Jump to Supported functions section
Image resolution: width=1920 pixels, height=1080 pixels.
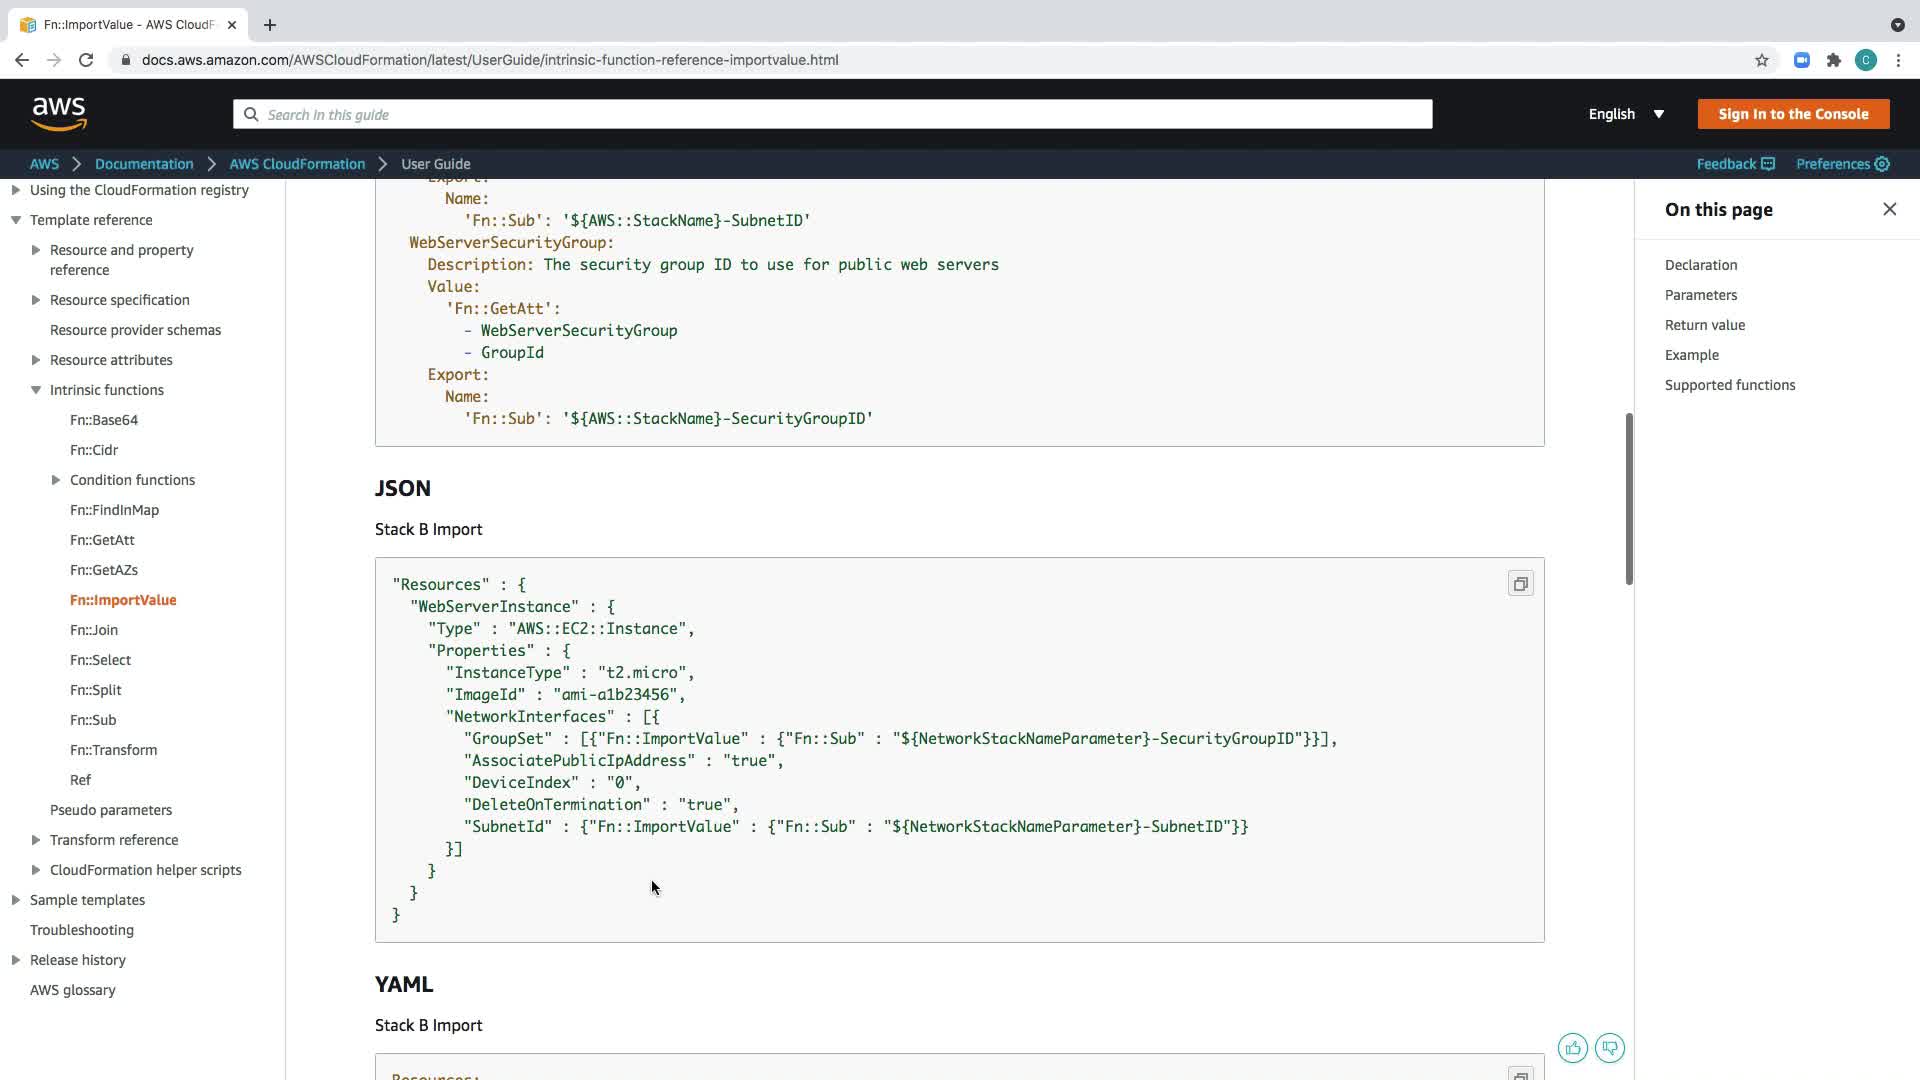1729,385
